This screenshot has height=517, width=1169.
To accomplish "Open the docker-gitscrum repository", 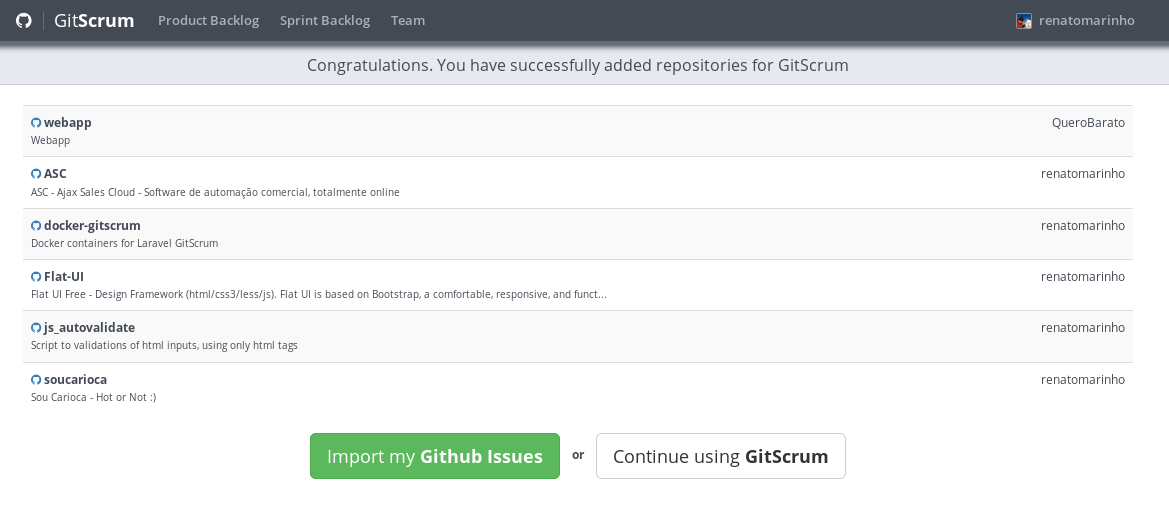I will click(x=92, y=225).
